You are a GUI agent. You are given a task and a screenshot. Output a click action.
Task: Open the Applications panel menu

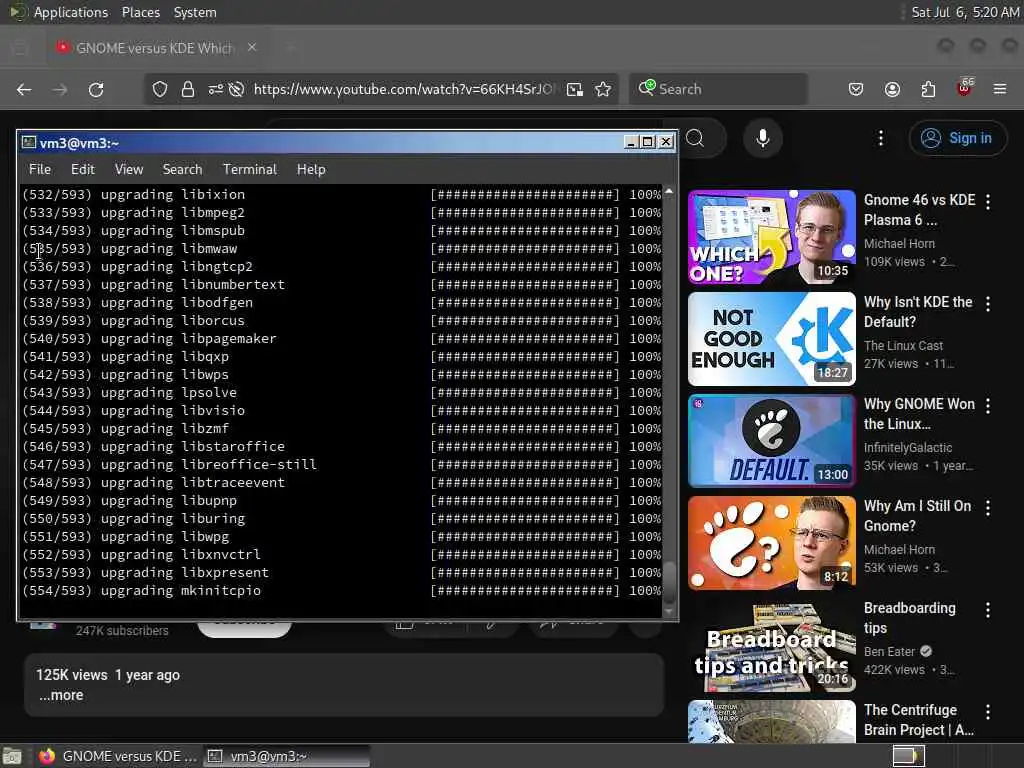point(71,12)
